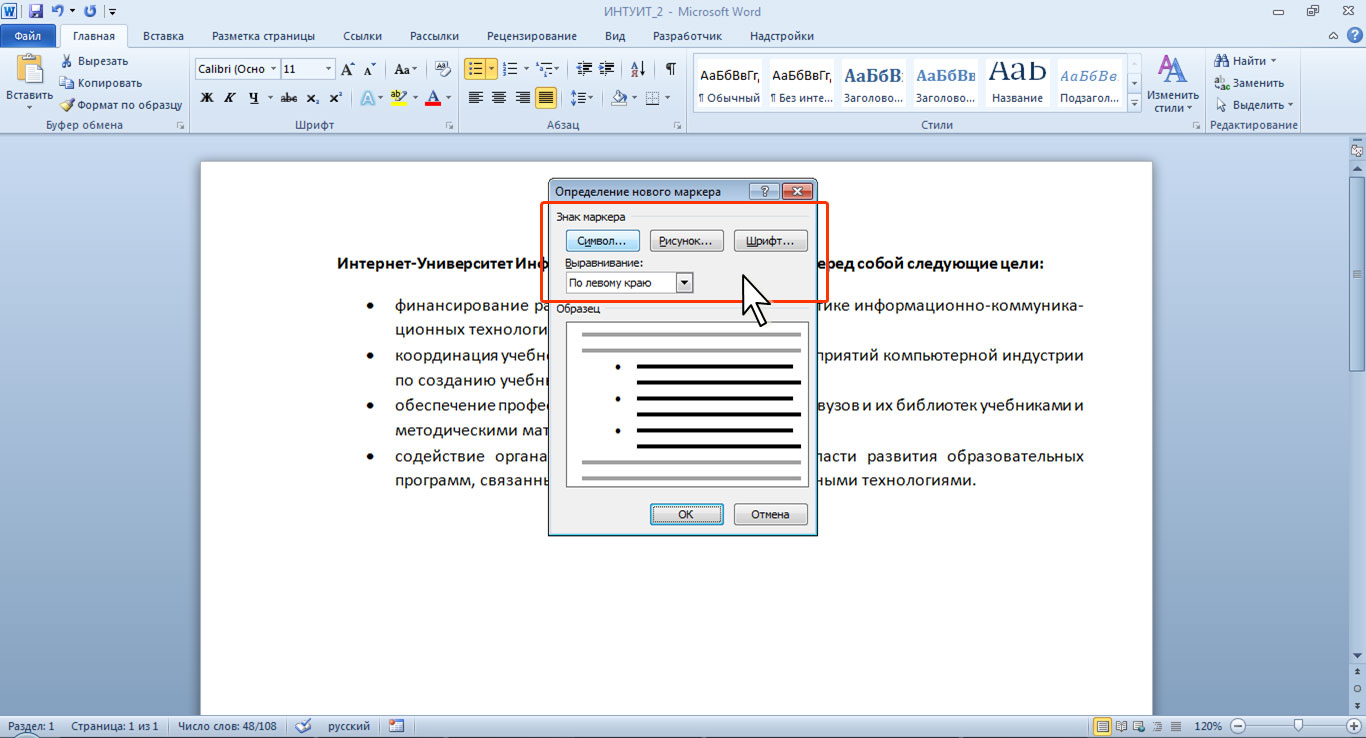The height and width of the screenshot is (738, 1366).
Task: Open line spacing options
Action: tap(581, 98)
